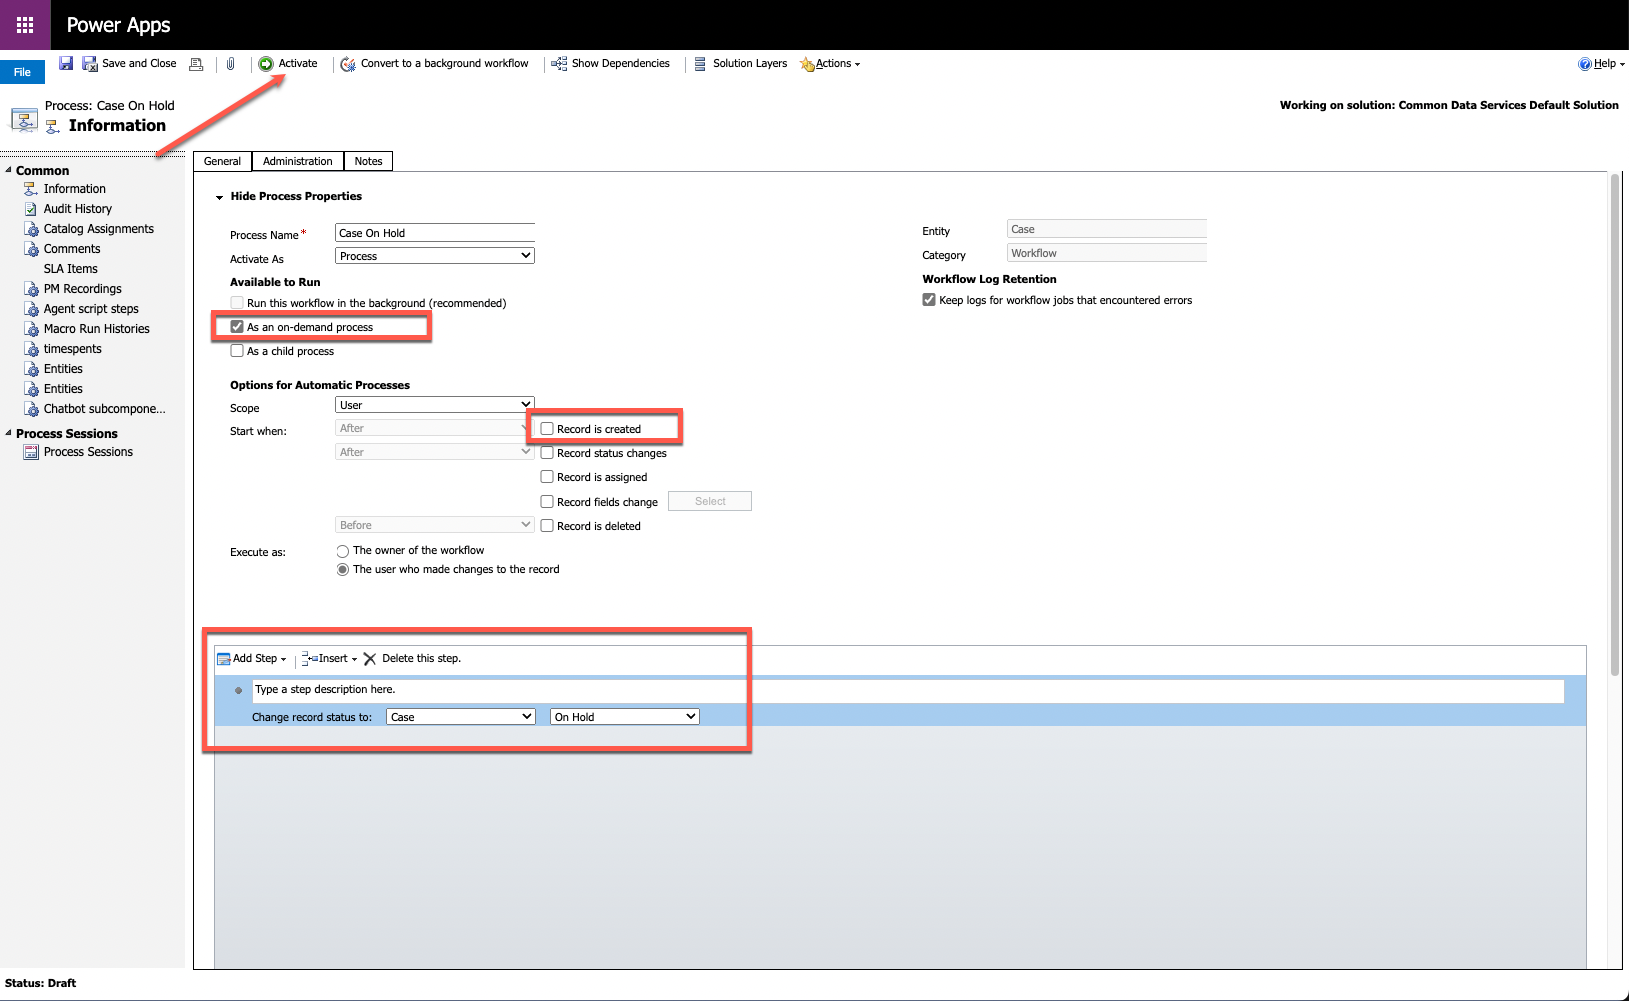Uncheck As an on-demand process
1629x1001 pixels.
pos(237,326)
